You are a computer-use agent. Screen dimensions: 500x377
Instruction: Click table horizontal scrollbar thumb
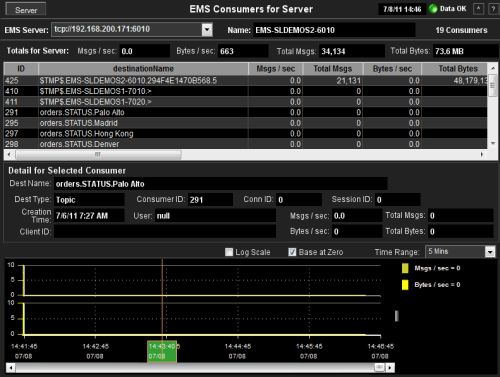coord(98,154)
